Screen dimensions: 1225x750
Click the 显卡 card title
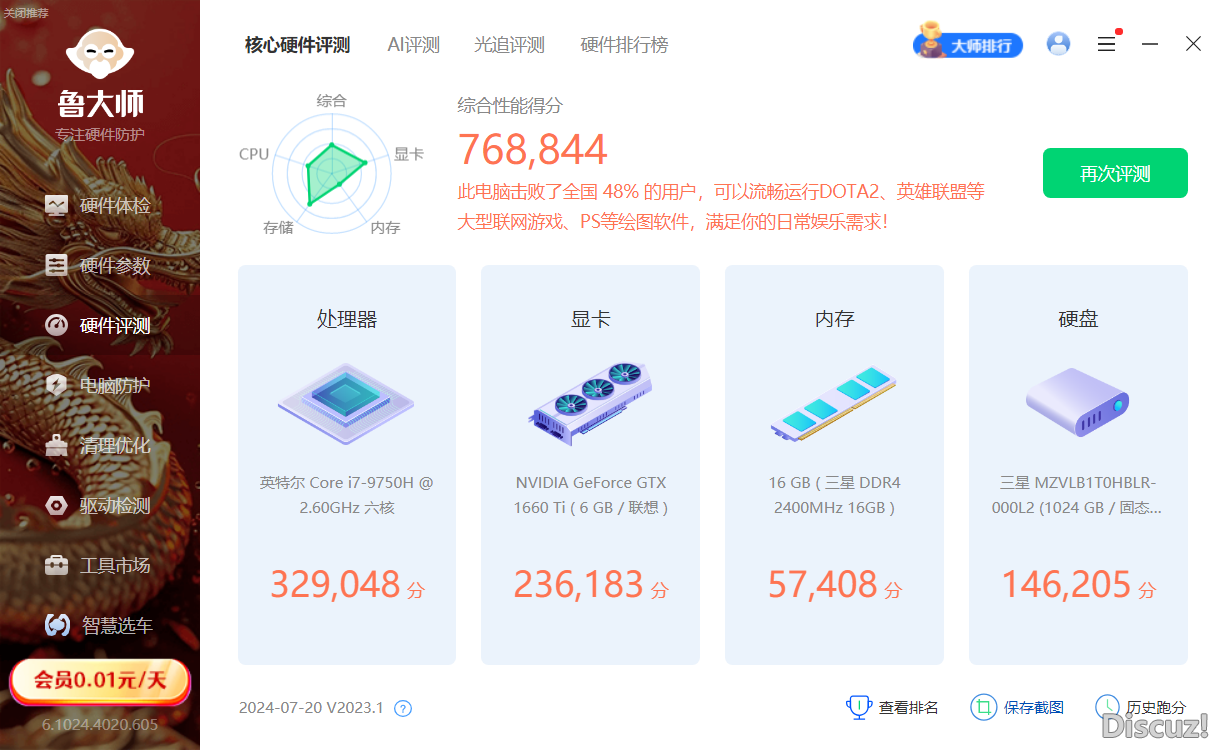(x=591, y=319)
